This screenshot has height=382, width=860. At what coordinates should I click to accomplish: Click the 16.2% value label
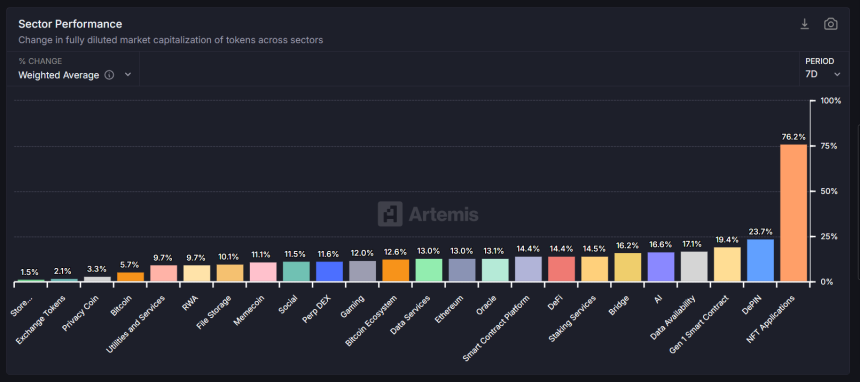627,245
